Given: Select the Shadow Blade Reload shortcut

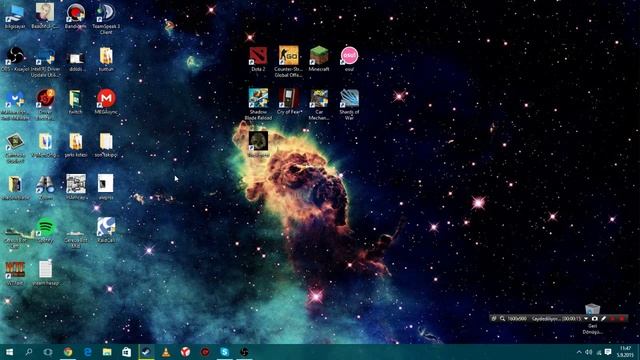Looking at the screenshot, I should (258, 98).
